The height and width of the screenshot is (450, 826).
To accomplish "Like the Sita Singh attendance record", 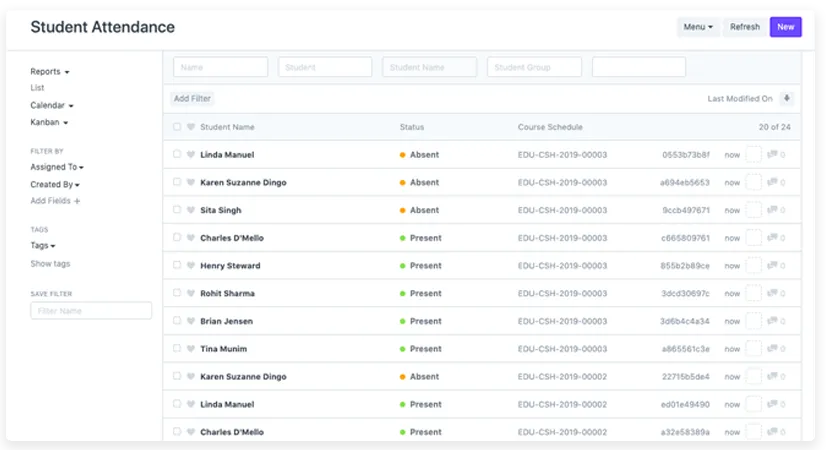I will [190, 211].
